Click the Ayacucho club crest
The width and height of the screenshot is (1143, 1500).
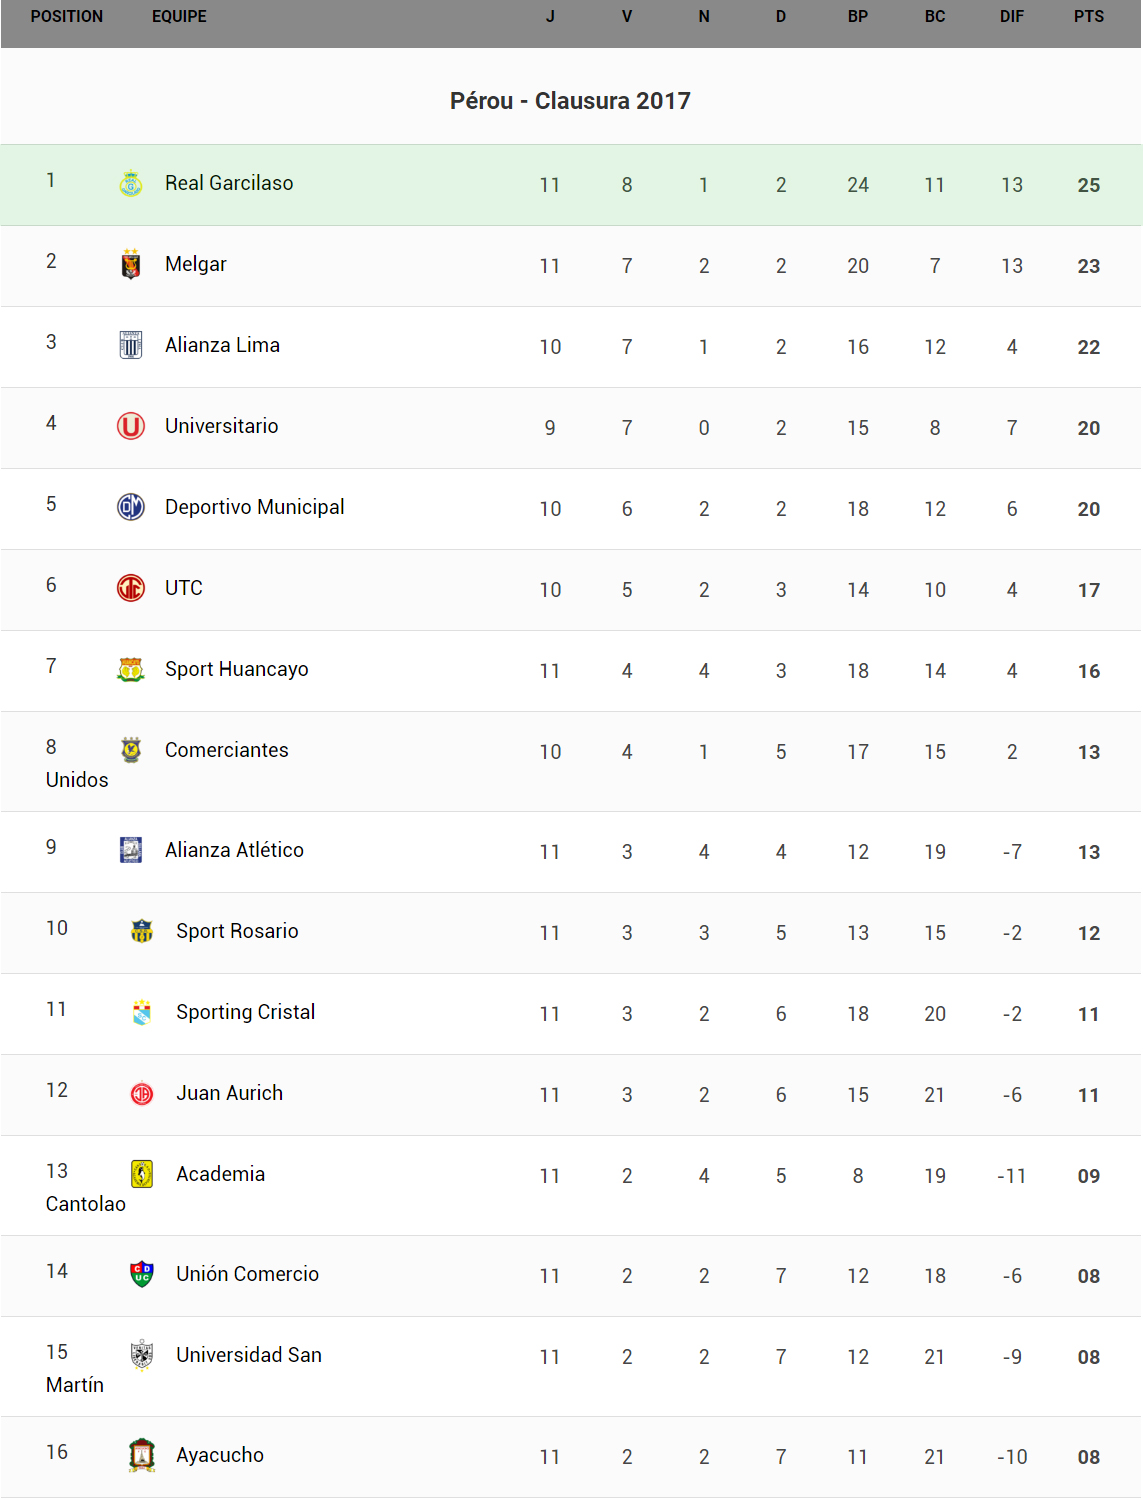pos(142,1455)
